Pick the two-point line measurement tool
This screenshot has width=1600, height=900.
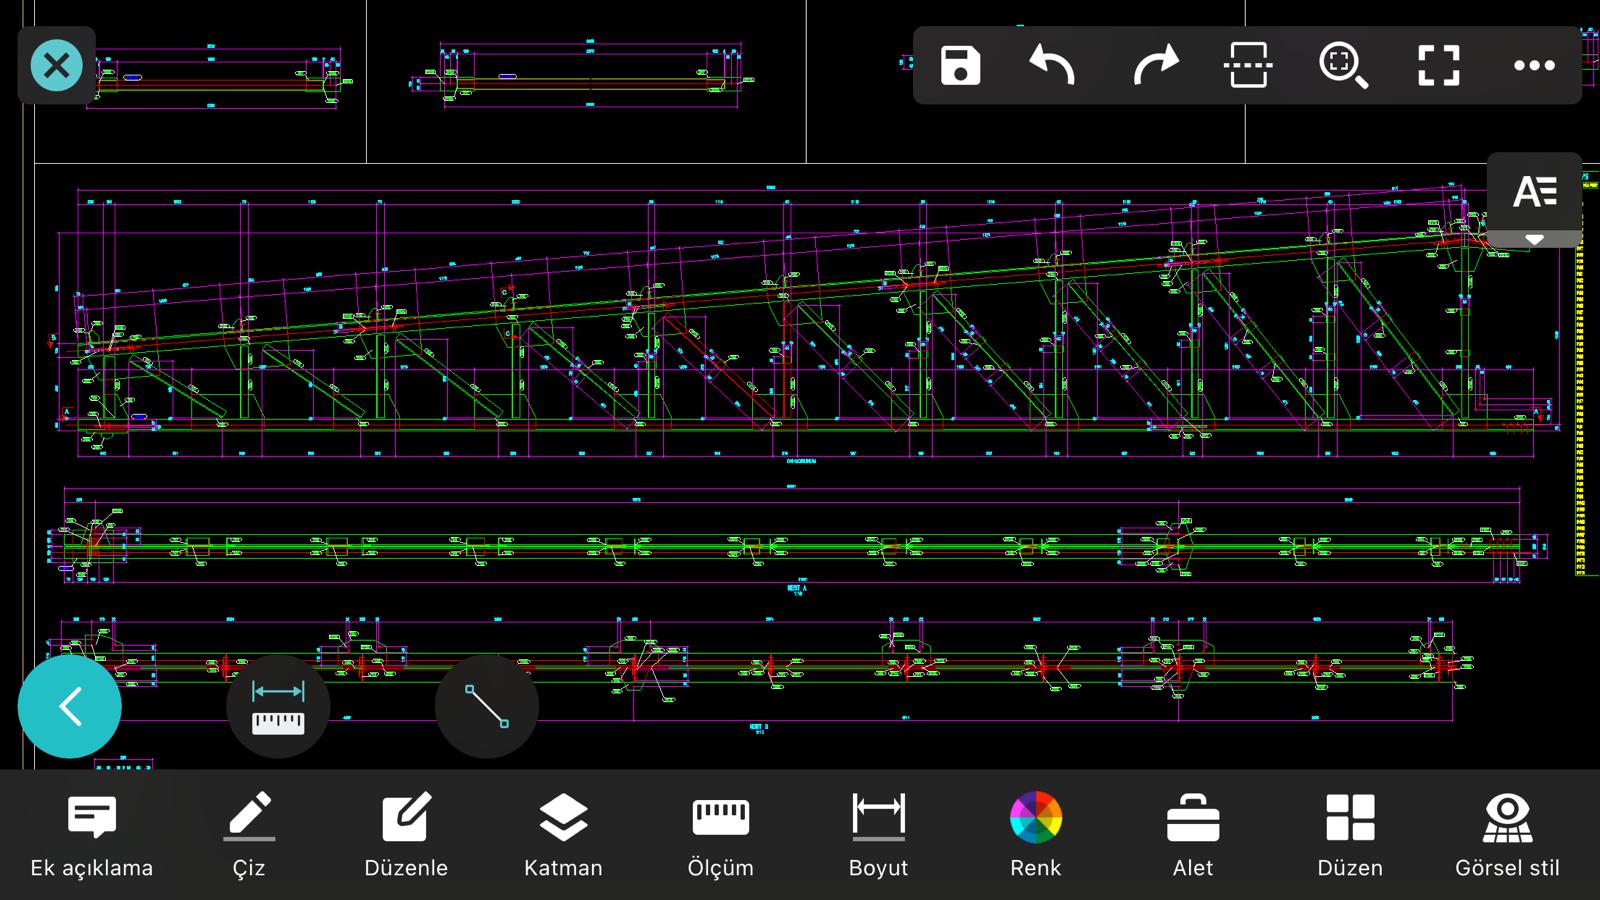(x=487, y=707)
